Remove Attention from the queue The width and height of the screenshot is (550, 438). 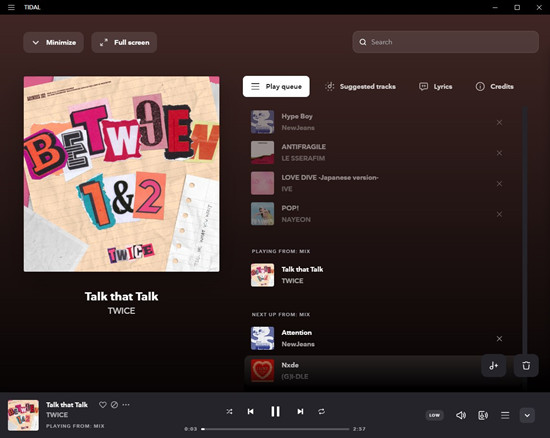click(x=499, y=338)
